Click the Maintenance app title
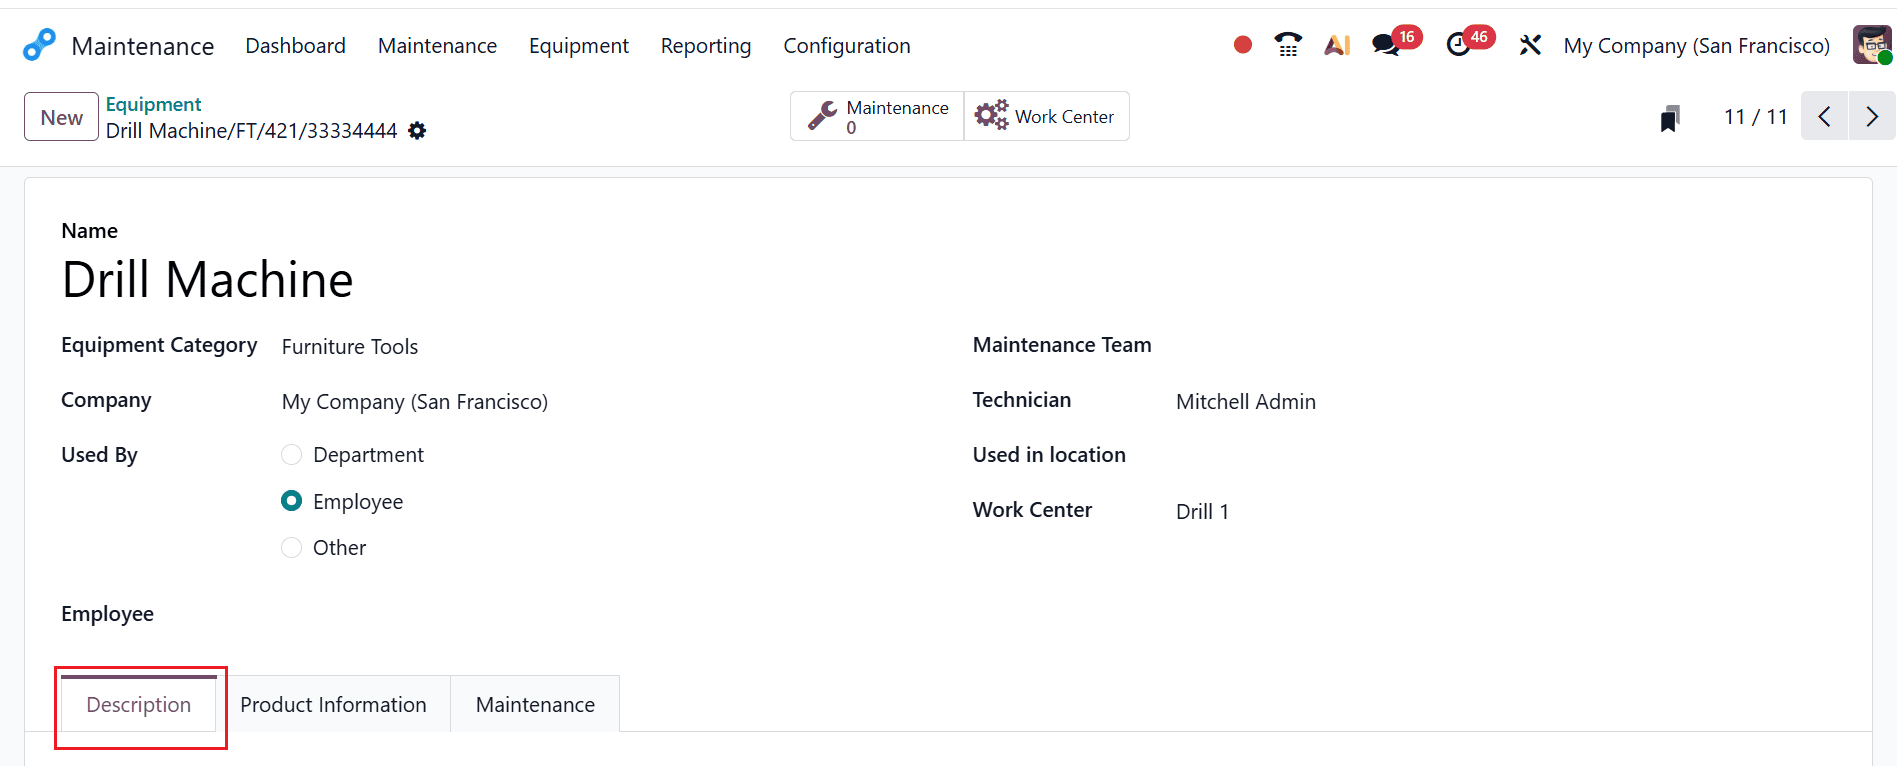1897x766 pixels. point(143,46)
